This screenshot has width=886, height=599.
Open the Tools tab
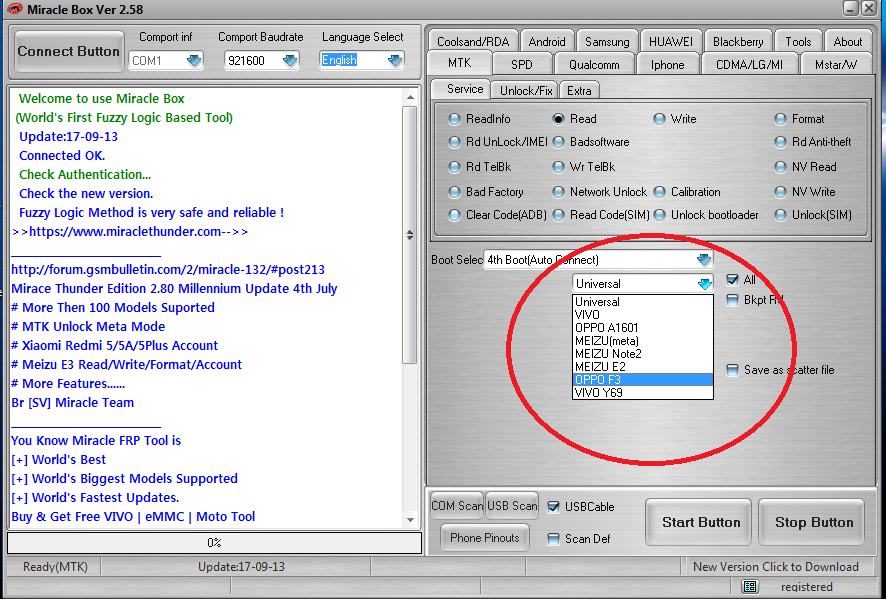[798, 42]
